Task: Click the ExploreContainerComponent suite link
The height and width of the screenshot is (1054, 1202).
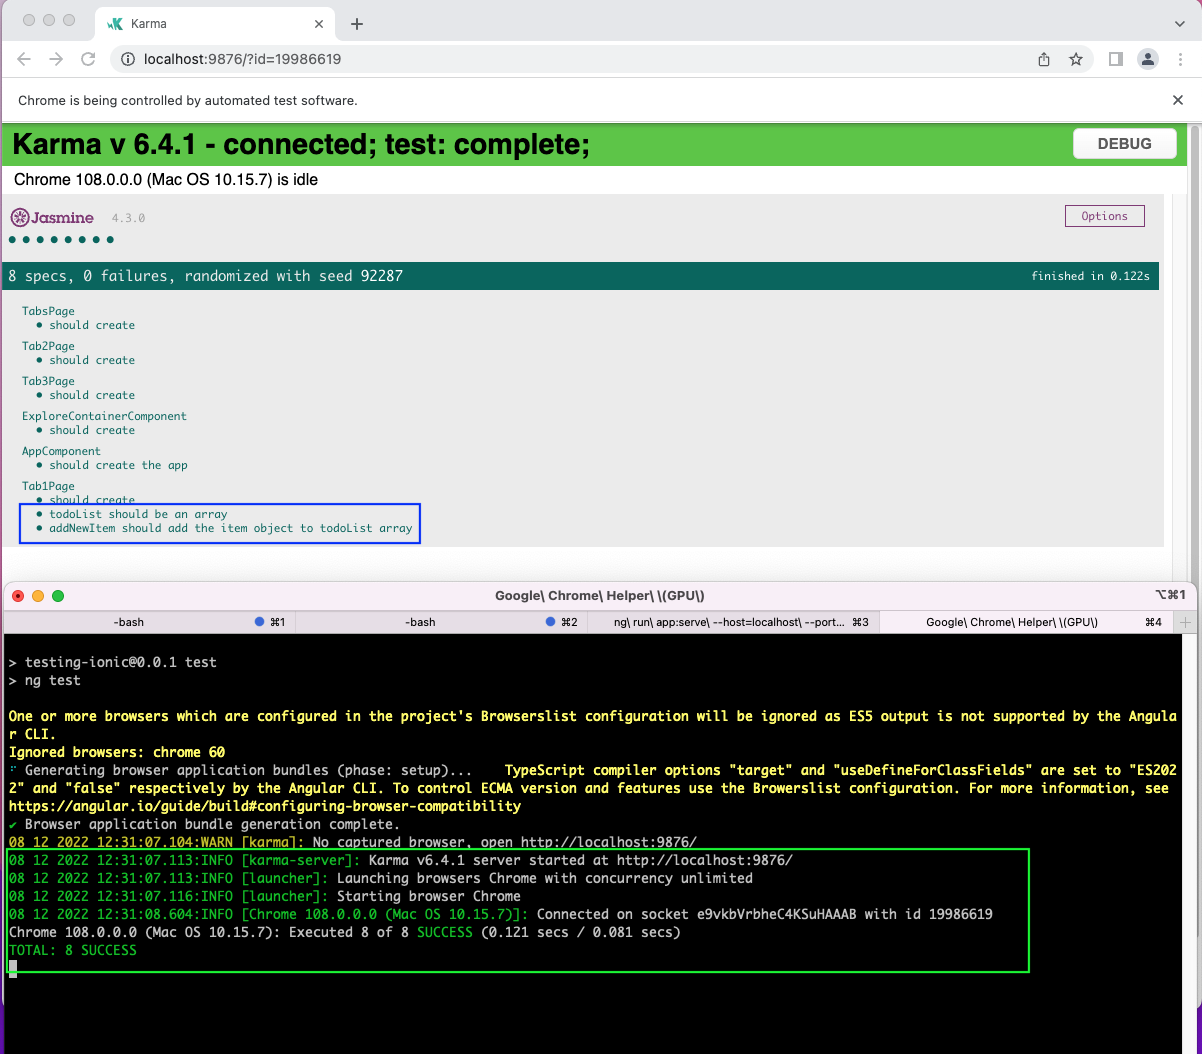Action: click(104, 416)
